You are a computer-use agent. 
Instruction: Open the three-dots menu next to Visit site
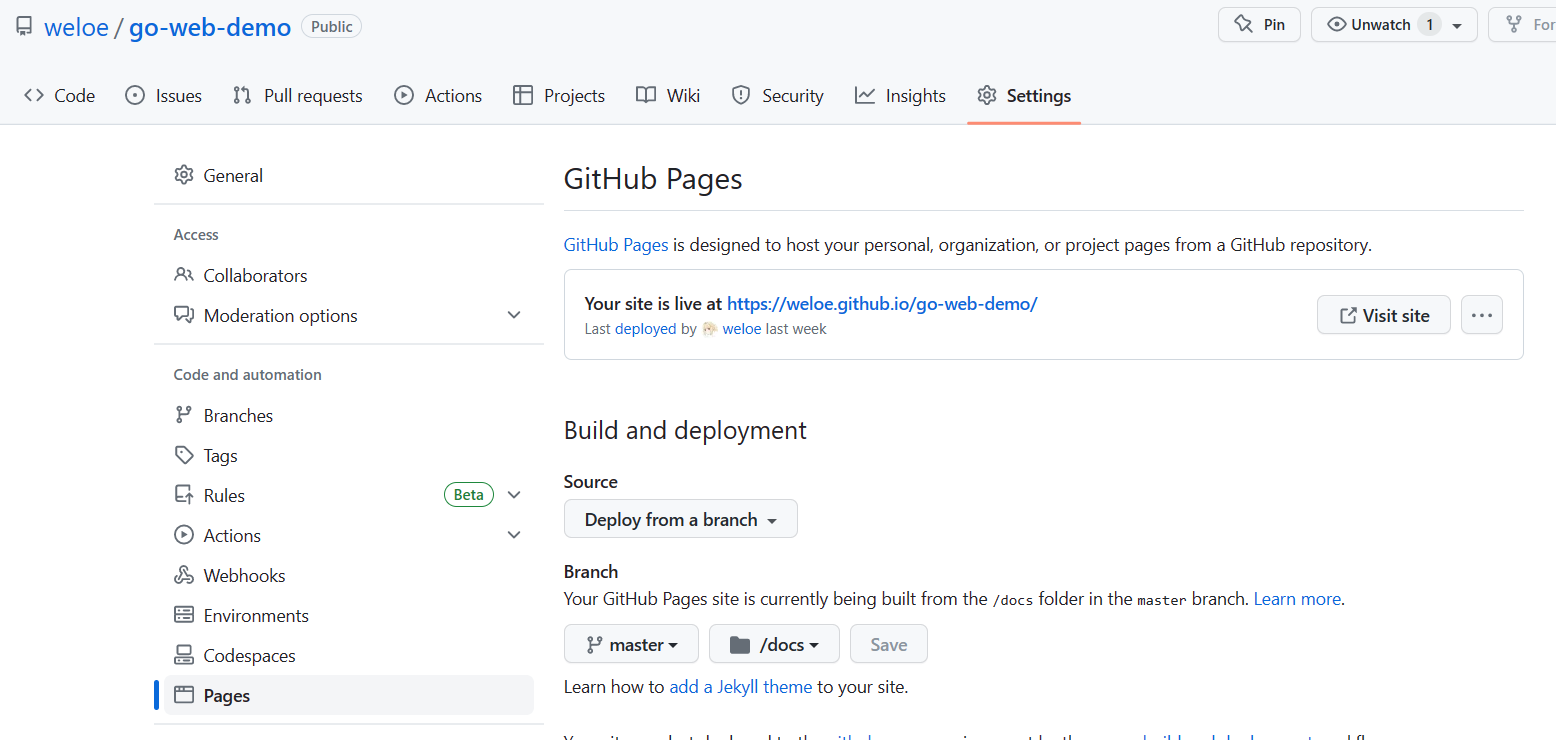click(x=1482, y=315)
